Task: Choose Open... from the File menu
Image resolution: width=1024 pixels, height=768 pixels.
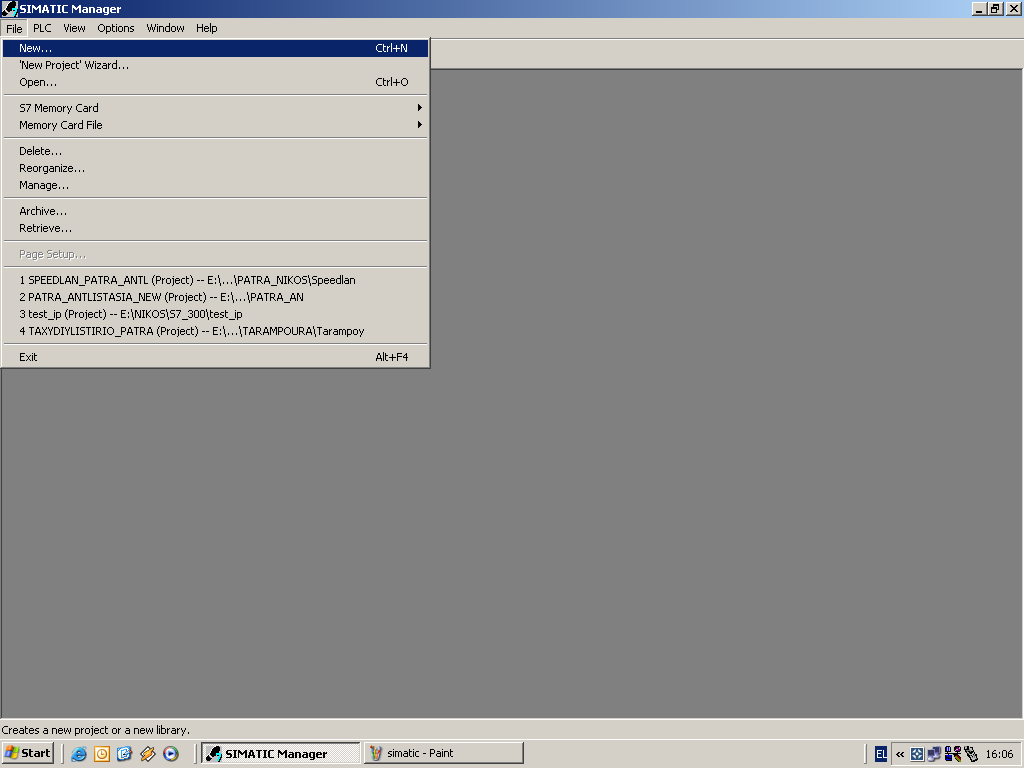Action: tap(216, 82)
